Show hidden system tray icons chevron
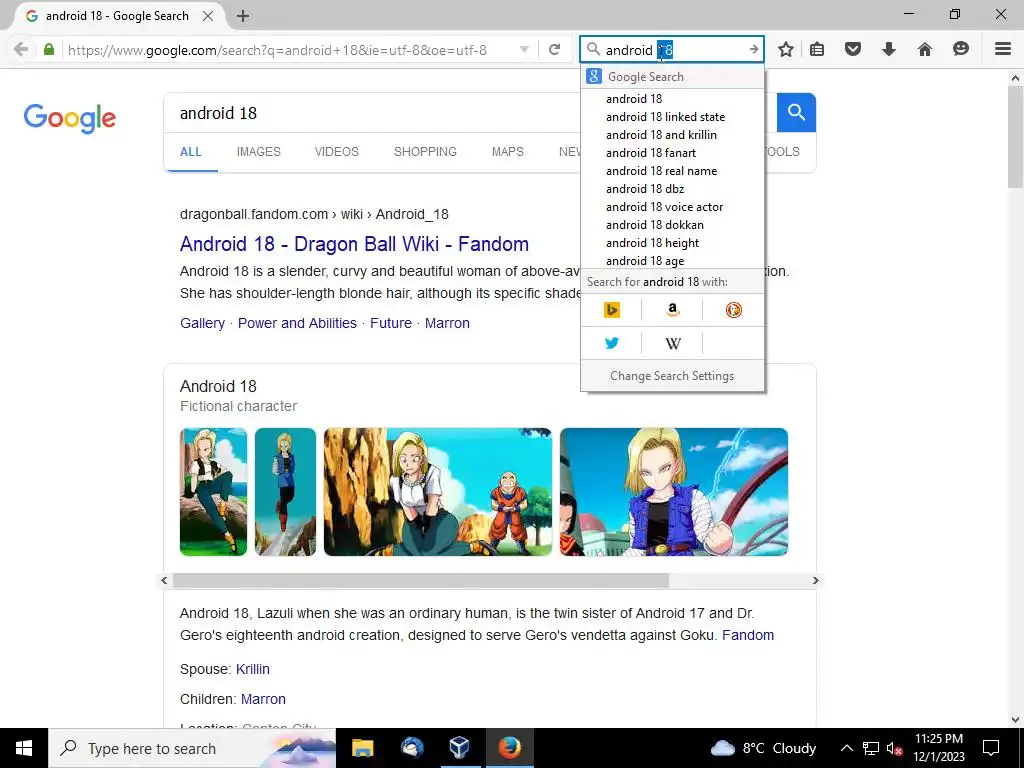The height and width of the screenshot is (768, 1024). click(x=846, y=748)
